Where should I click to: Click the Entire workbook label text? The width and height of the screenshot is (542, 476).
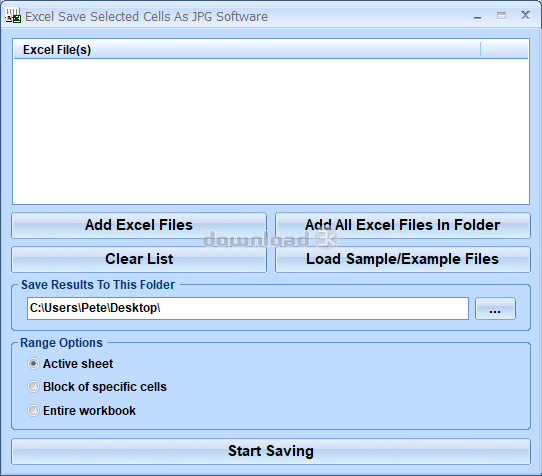[x=89, y=411]
